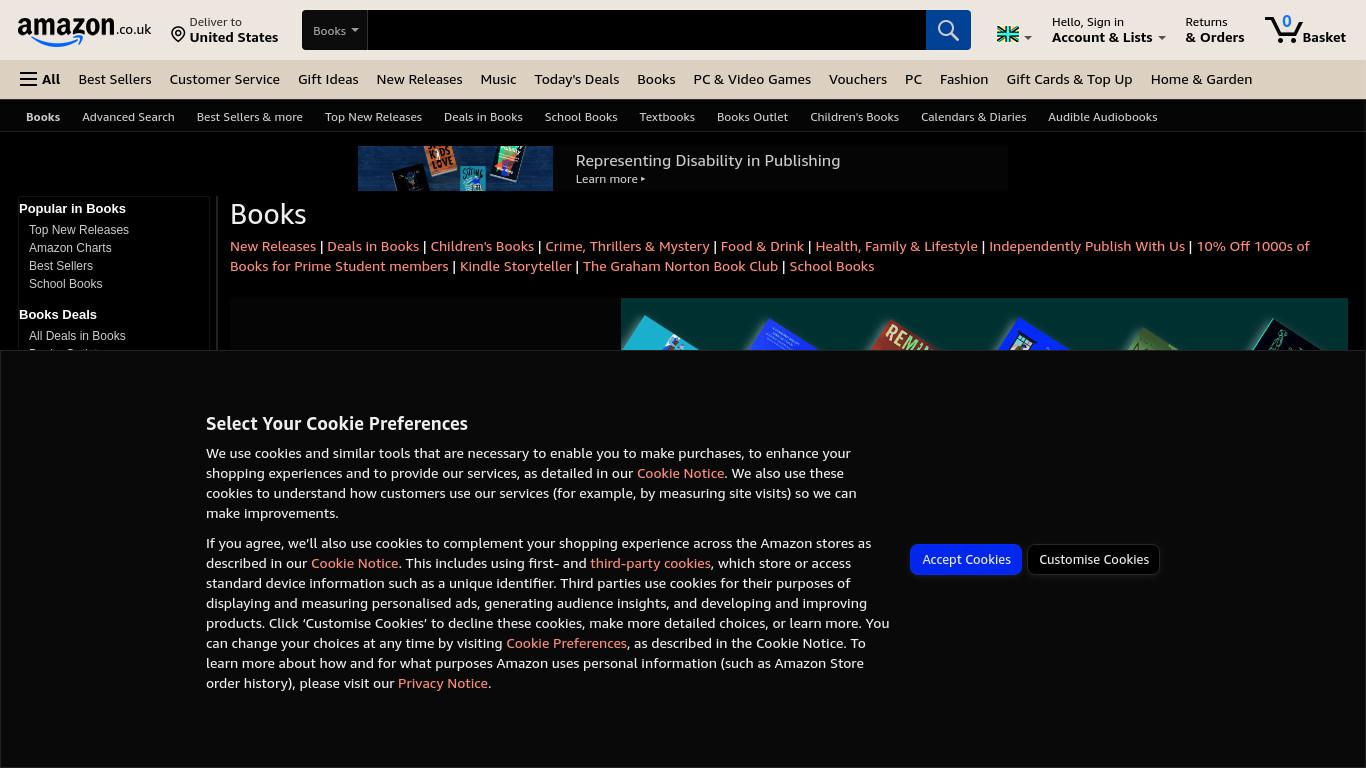This screenshot has width=1366, height=768.
Task: Open Crime, Thrillers & Mystery
Action: (627, 246)
